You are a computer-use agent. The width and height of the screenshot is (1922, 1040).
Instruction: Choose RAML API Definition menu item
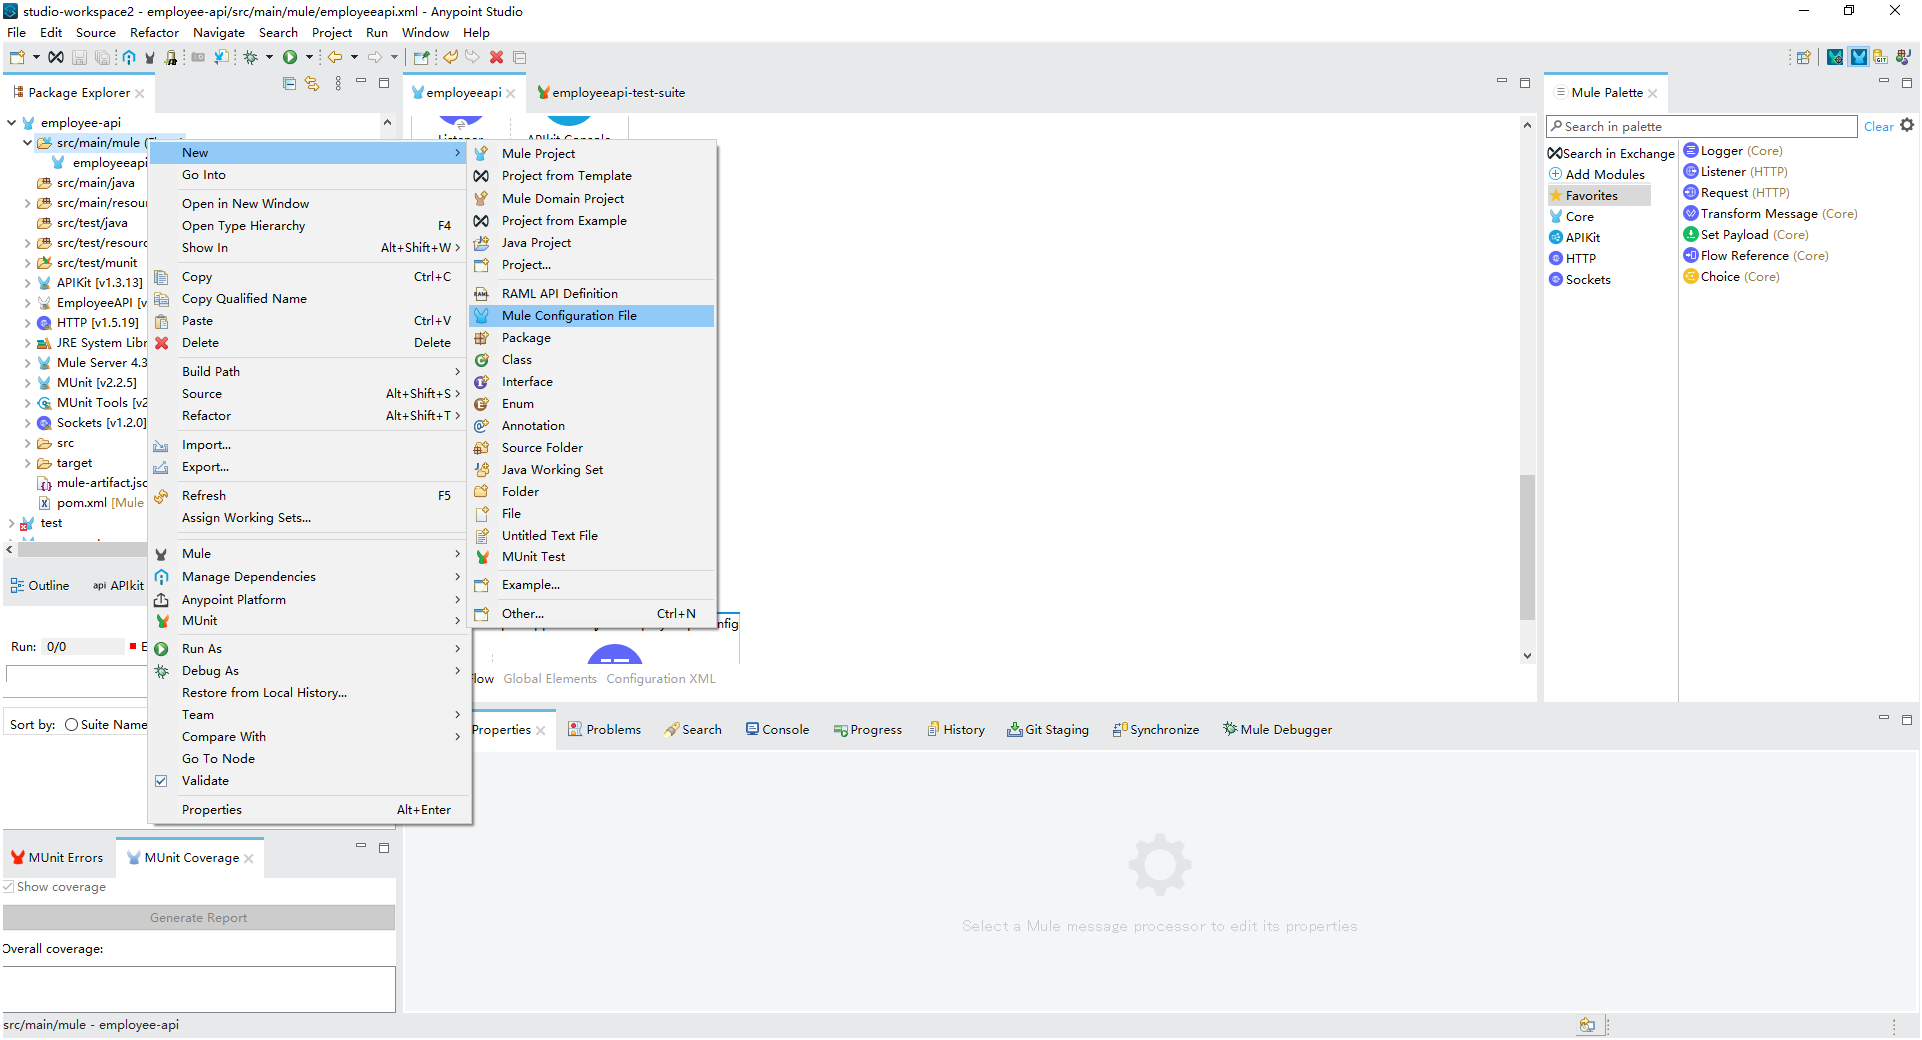[x=592, y=294]
